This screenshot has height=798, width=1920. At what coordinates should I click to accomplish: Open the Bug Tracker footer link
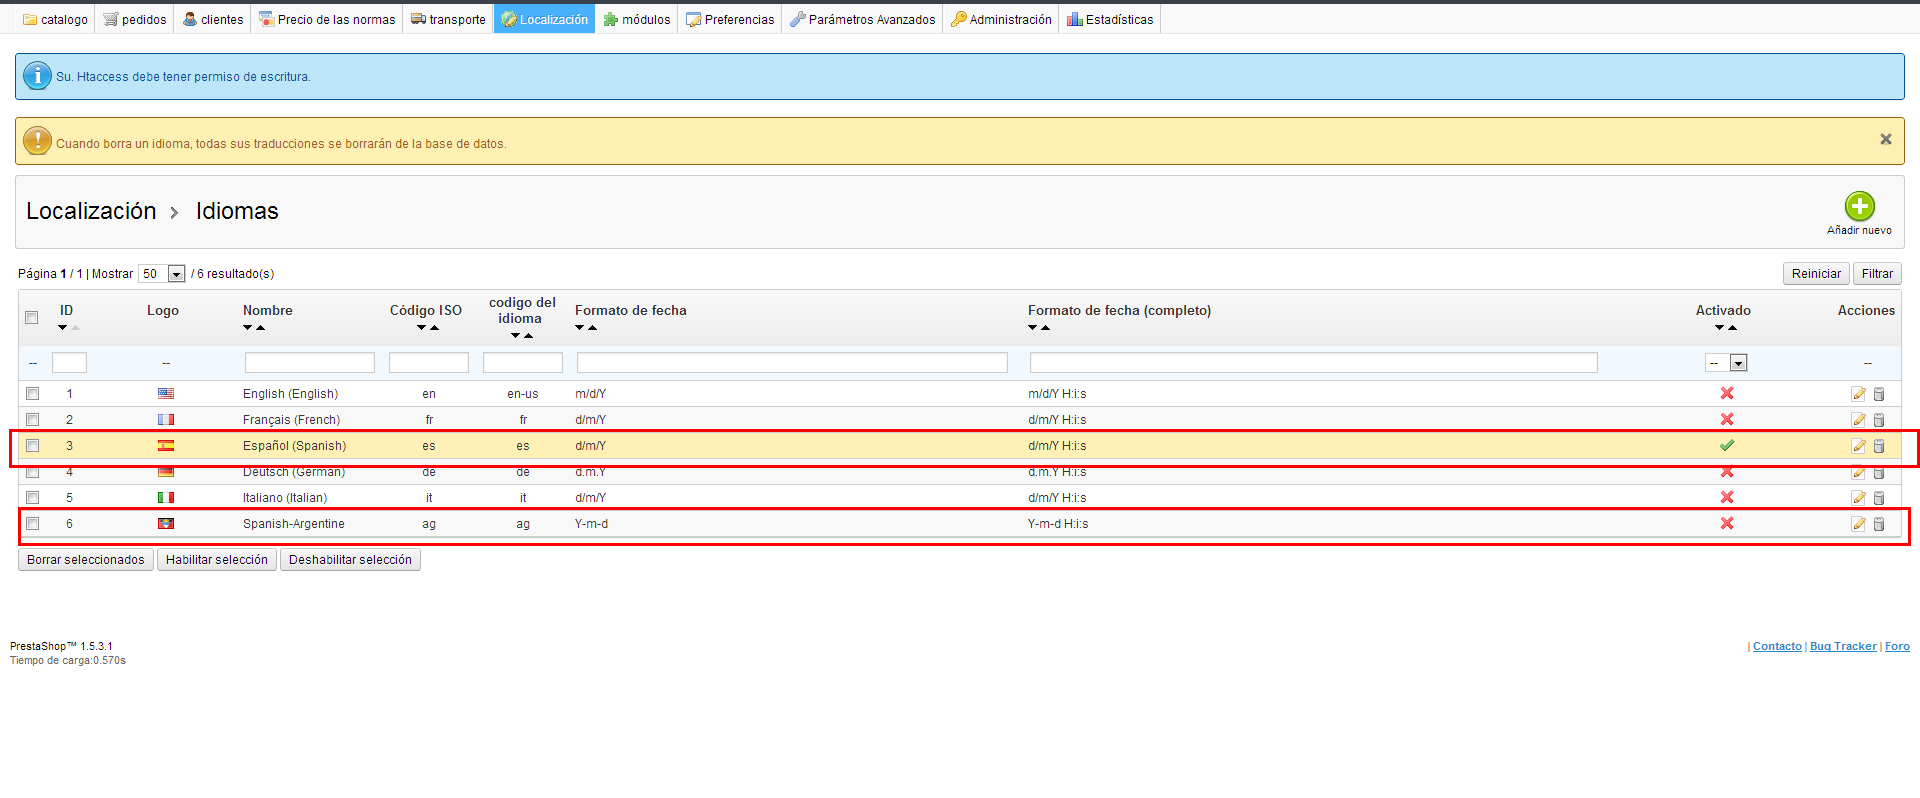click(x=1843, y=647)
